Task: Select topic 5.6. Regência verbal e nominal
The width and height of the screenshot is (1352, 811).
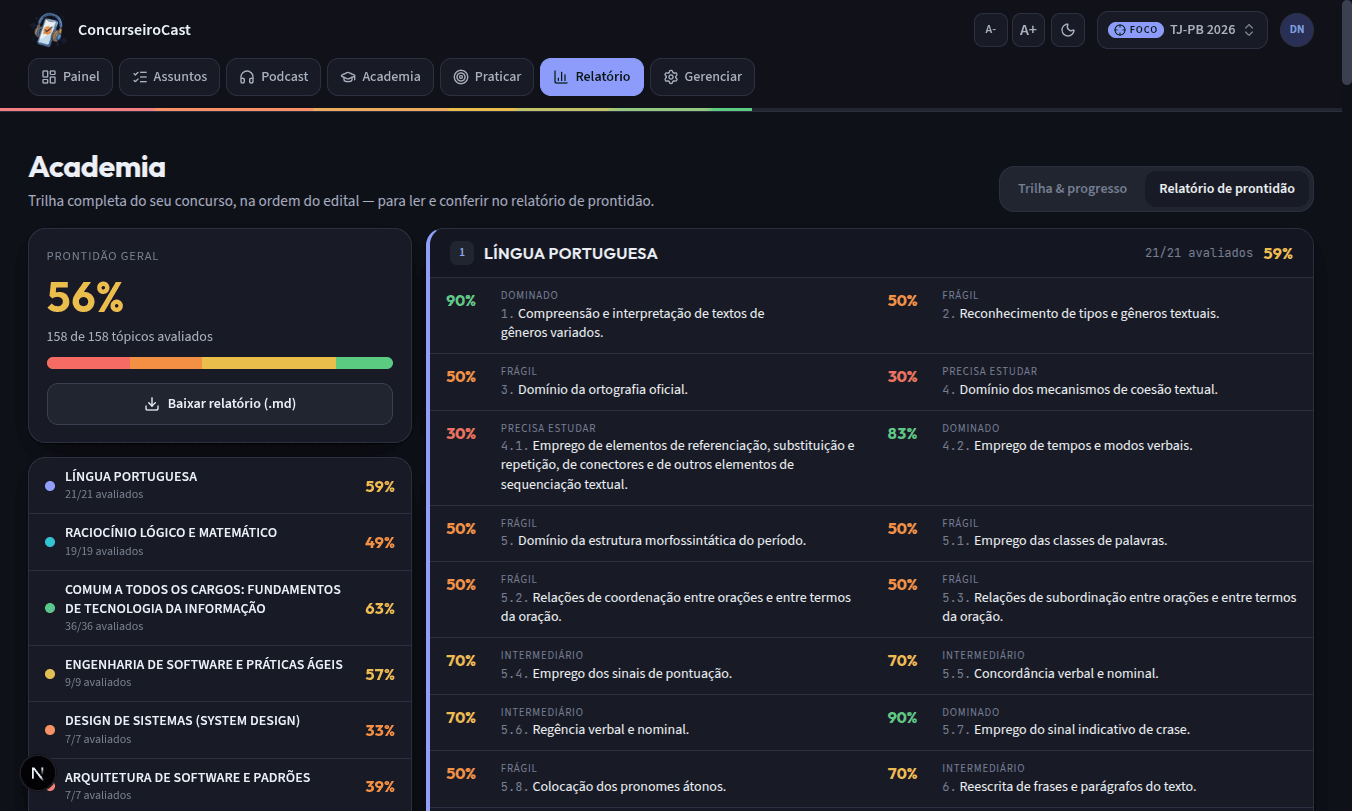Action: click(x=651, y=722)
